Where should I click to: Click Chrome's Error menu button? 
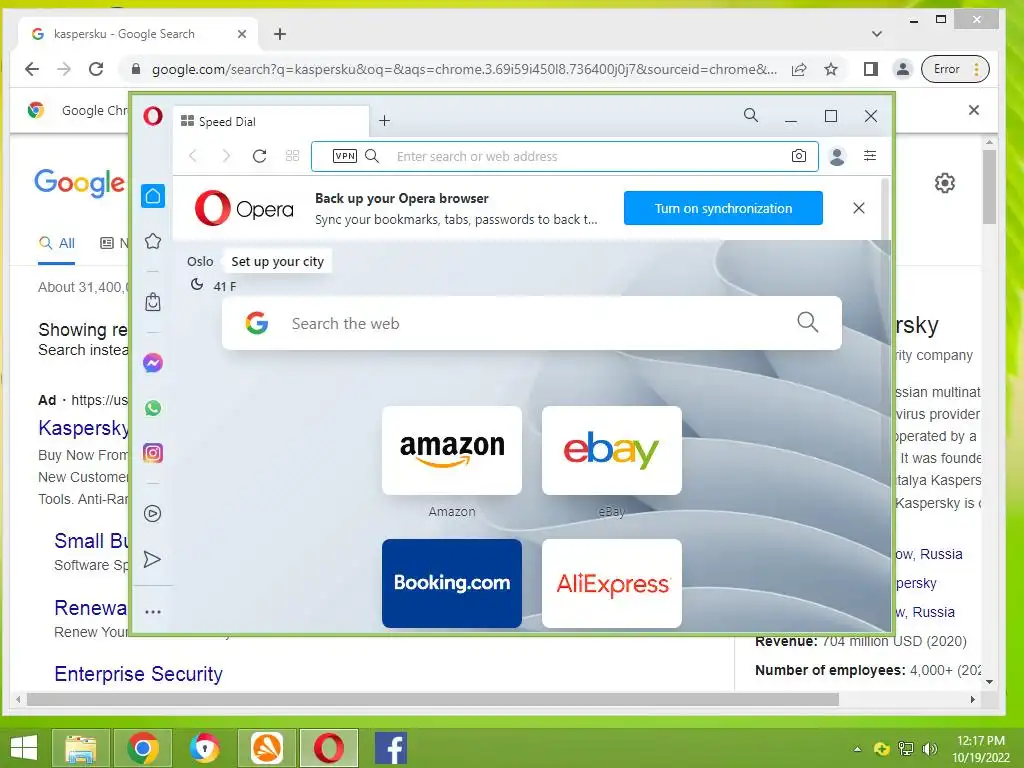point(955,69)
